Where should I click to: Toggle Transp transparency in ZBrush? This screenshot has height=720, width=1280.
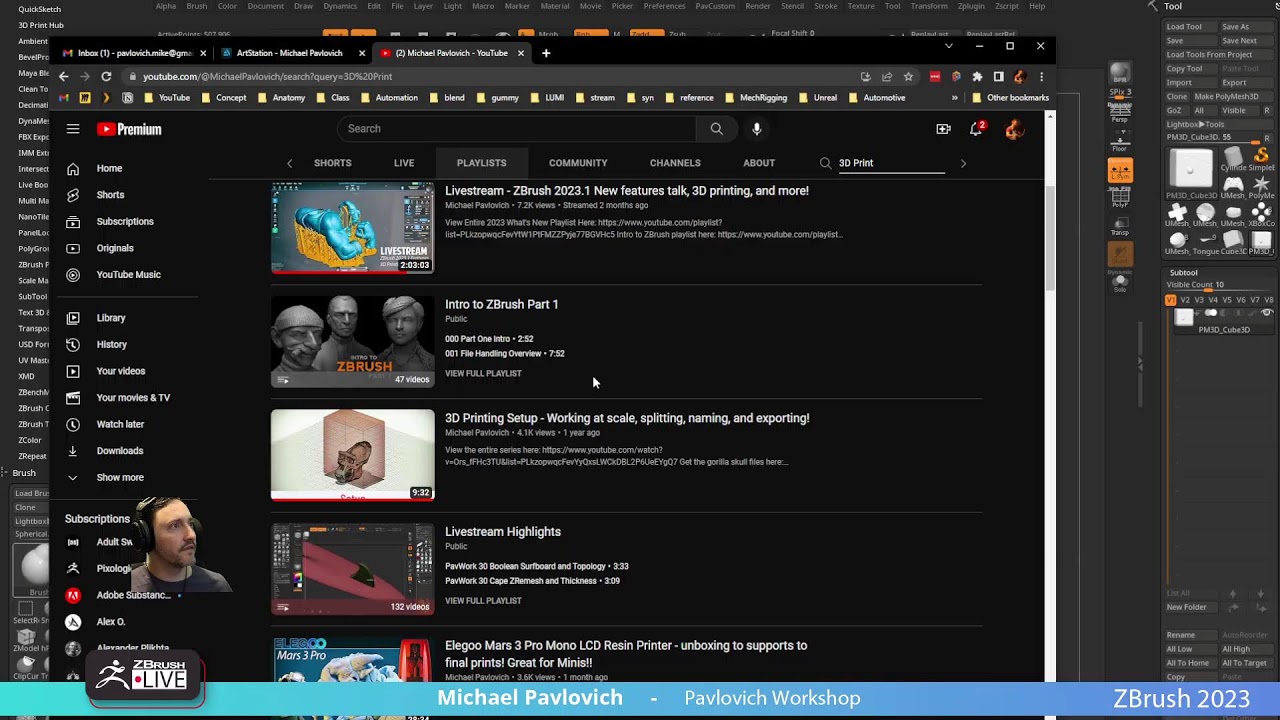pyautogui.click(x=1120, y=225)
